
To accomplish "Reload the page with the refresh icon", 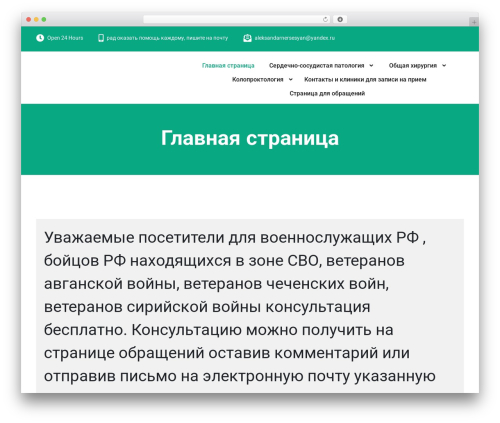I will coord(325,19).
